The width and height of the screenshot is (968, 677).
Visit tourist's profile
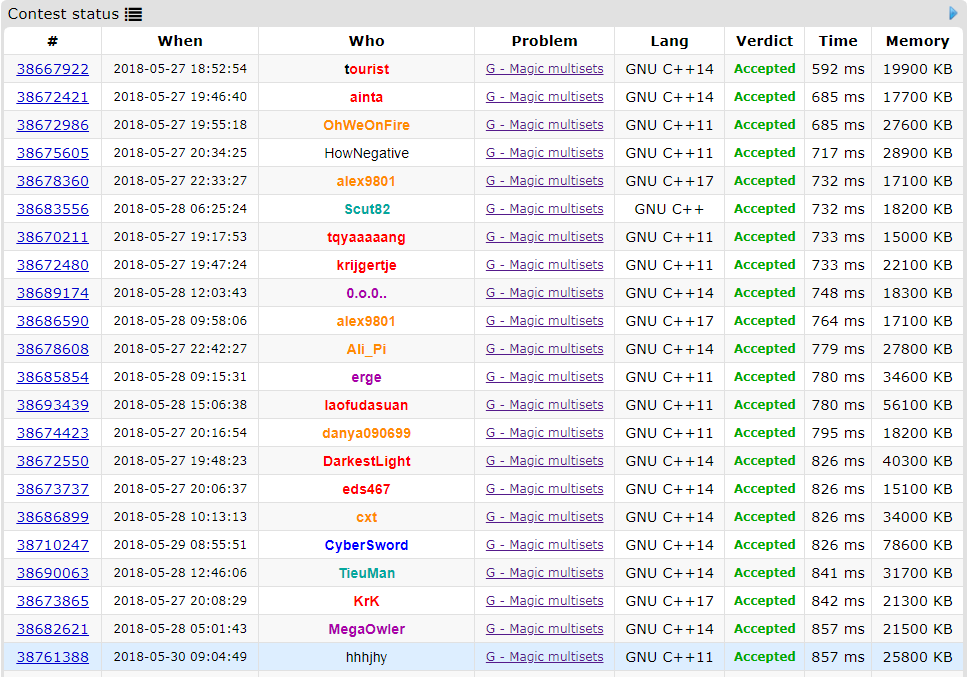[367, 69]
